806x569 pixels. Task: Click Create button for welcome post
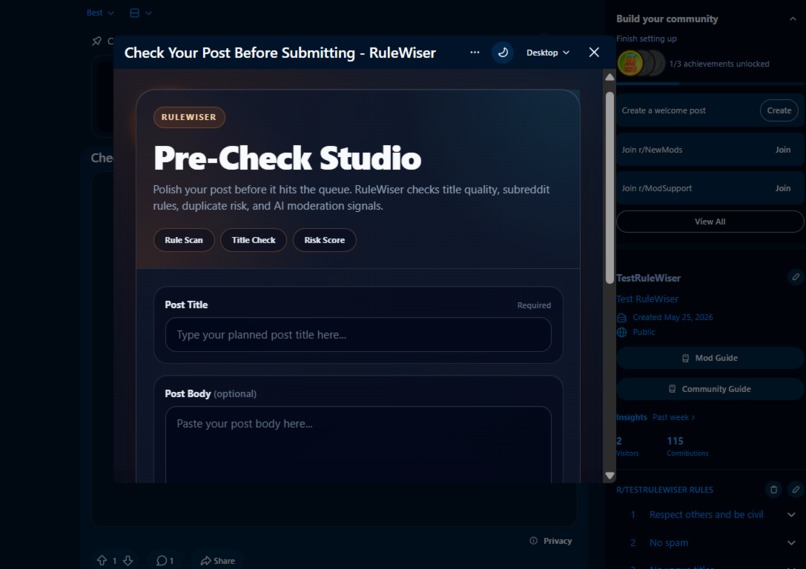pos(779,111)
